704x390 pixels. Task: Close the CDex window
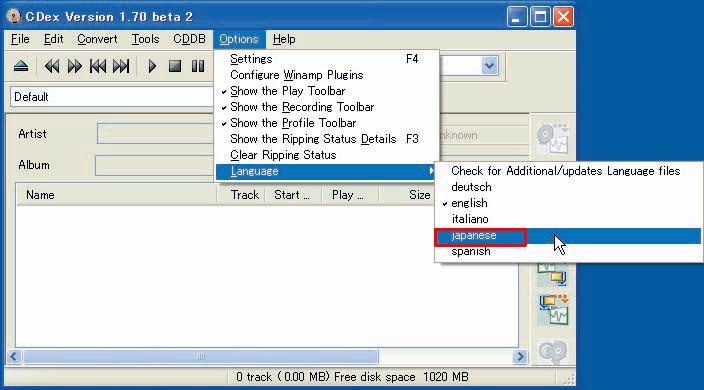(563, 18)
